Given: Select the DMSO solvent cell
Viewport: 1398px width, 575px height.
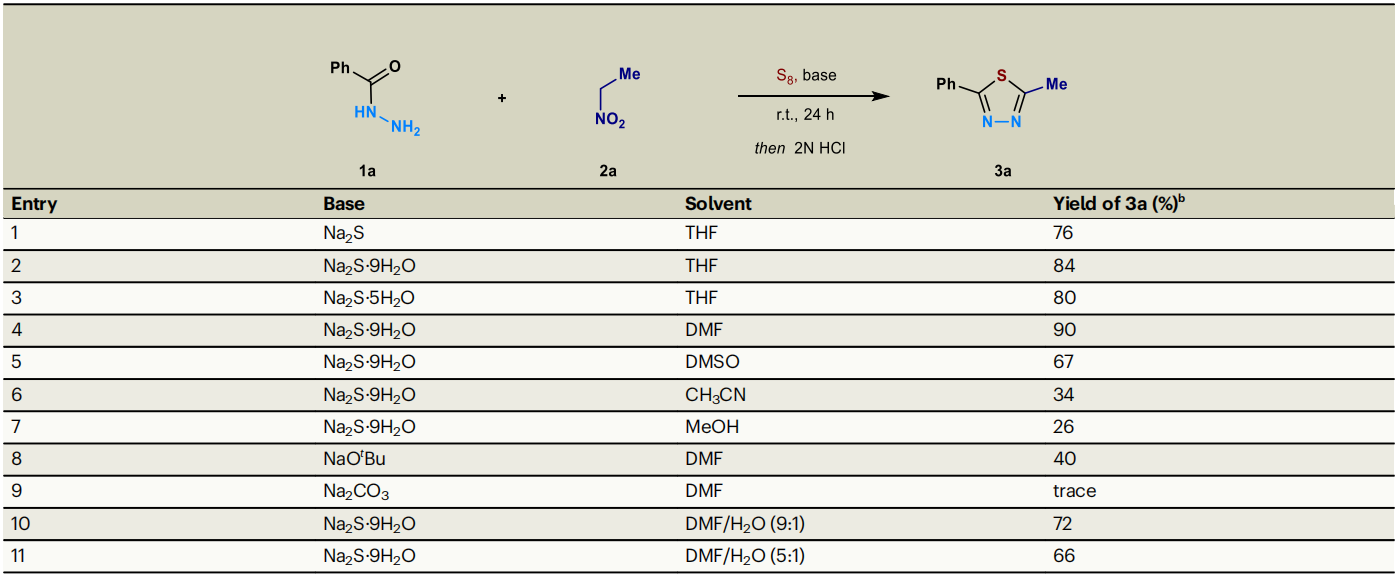Looking at the screenshot, I should tap(712, 362).
